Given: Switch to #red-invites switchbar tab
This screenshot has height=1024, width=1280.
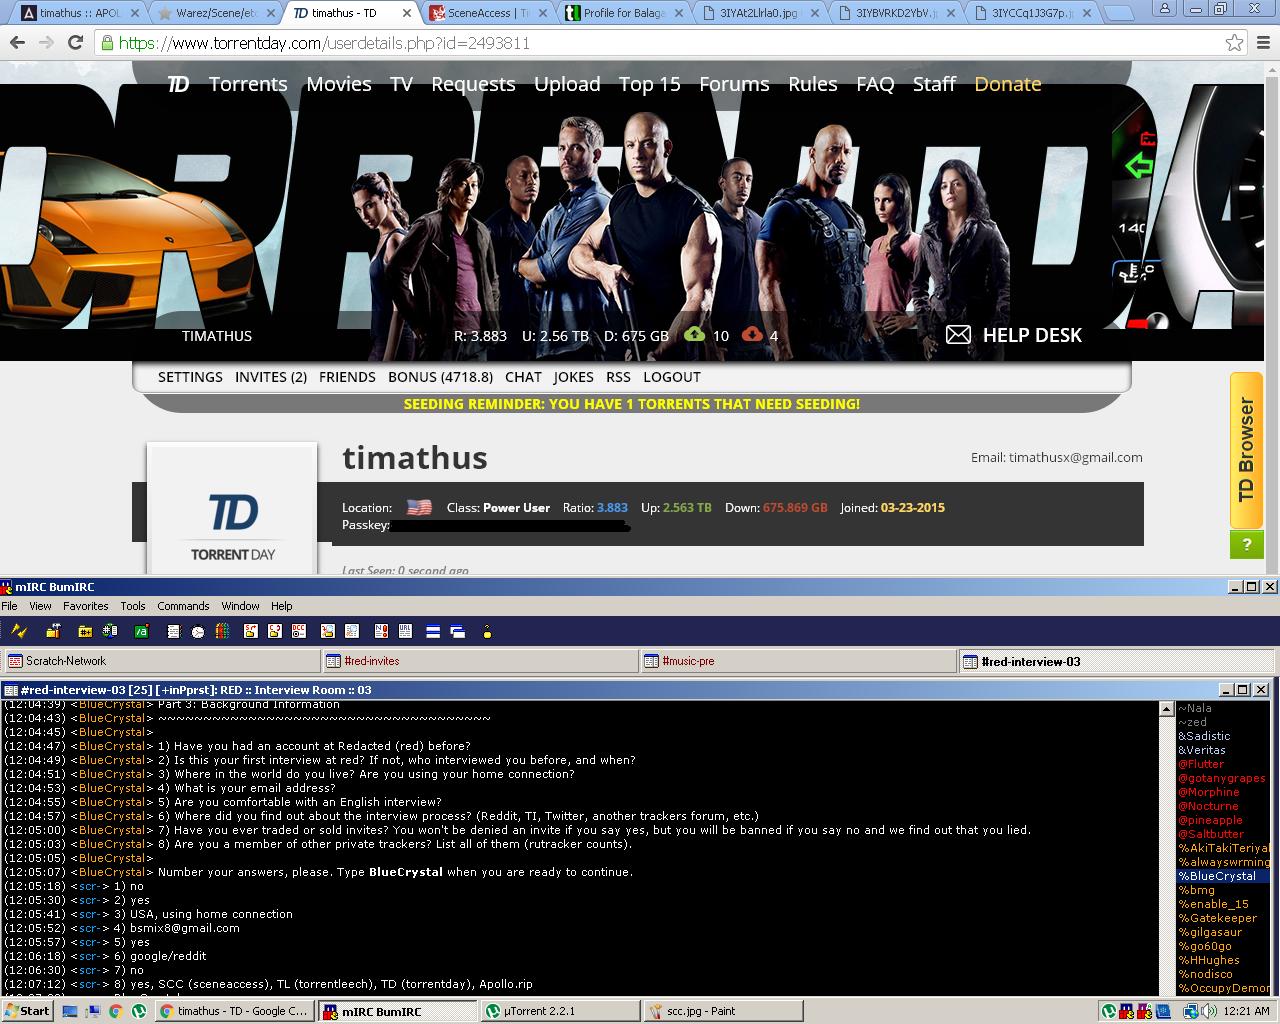Looking at the screenshot, I should pyautogui.click(x=480, y=661).
